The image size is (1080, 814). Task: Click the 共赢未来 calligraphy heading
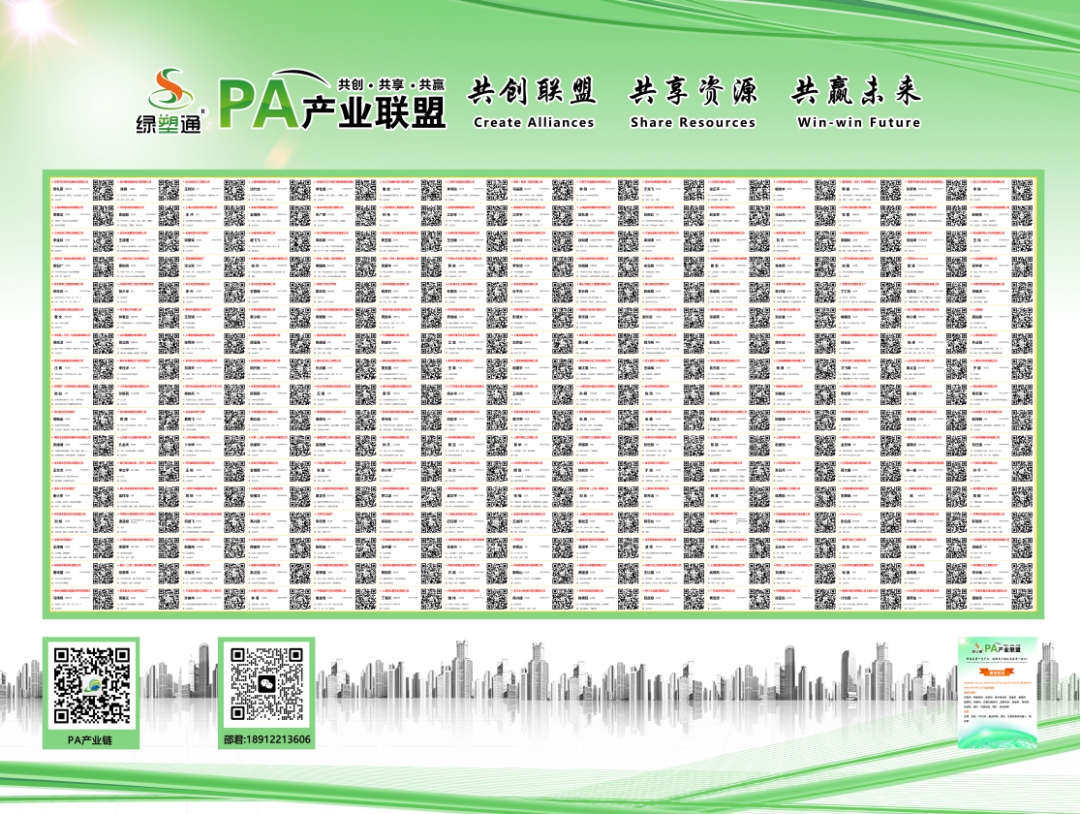click(856, 91)
